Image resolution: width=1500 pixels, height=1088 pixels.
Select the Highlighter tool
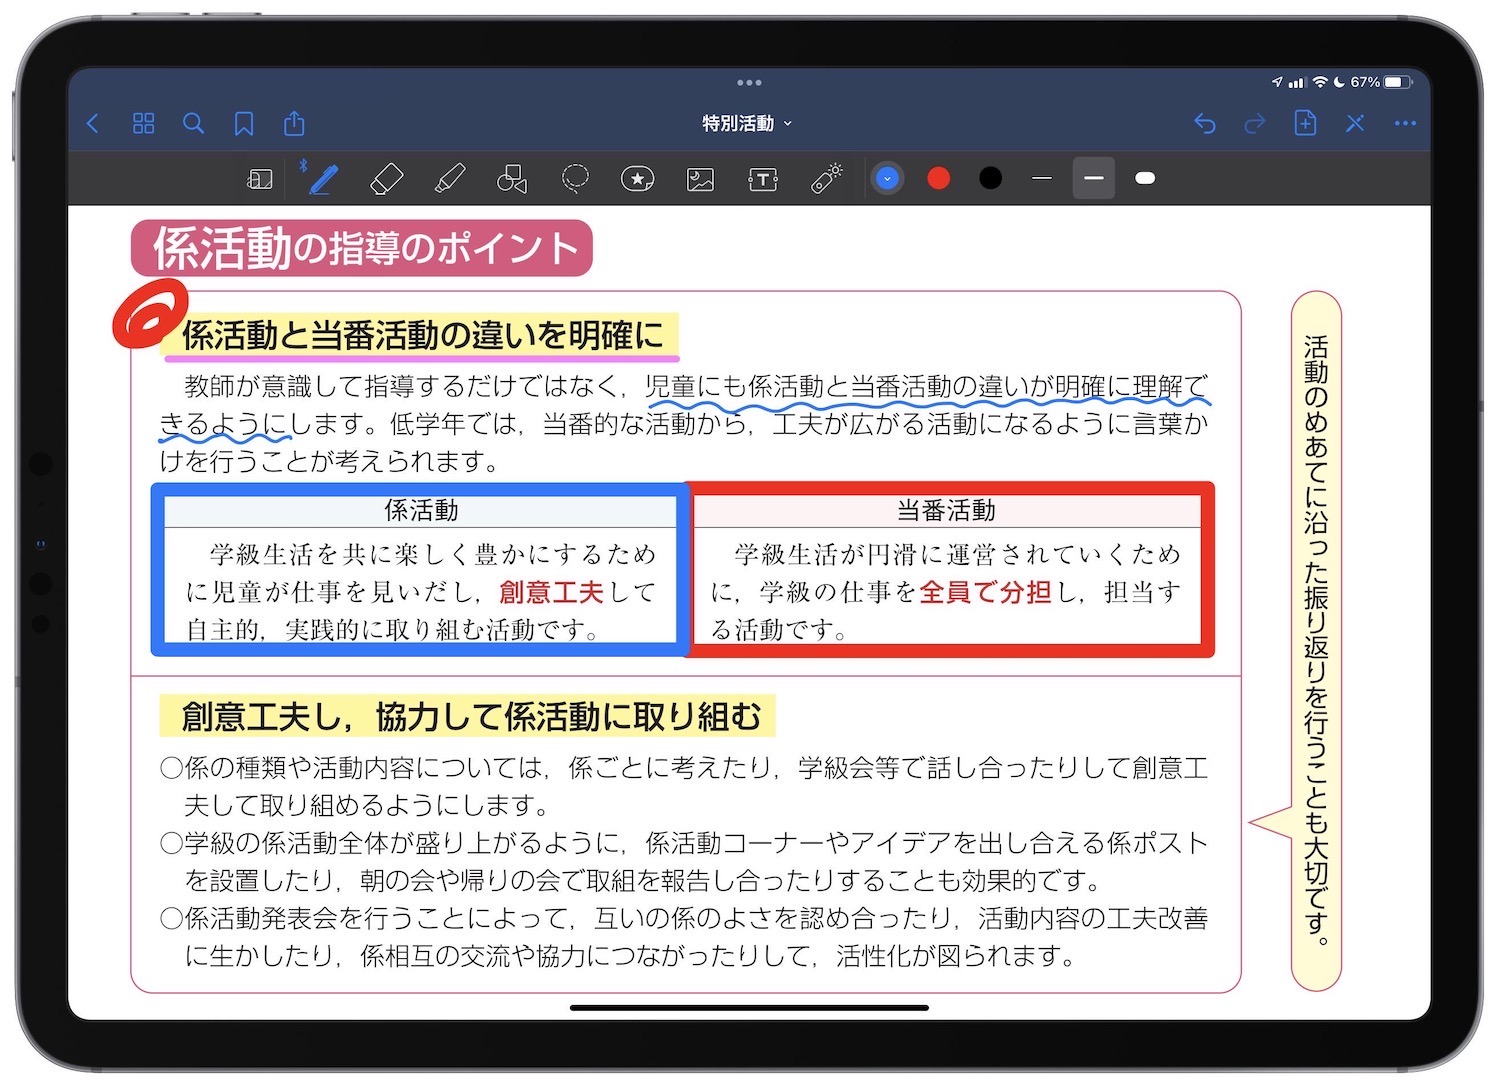[x=449, y=178]
